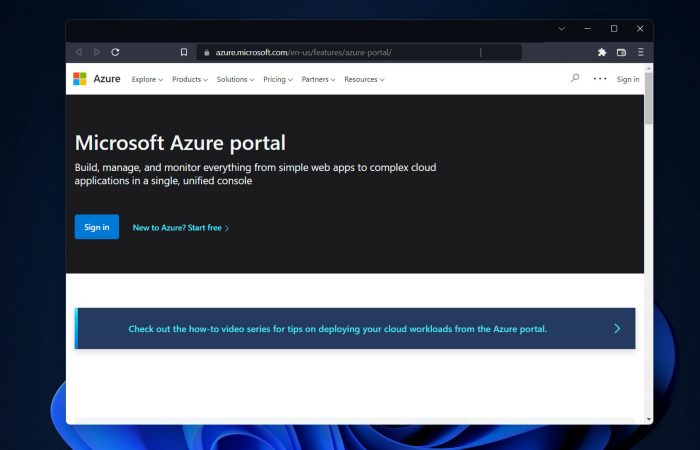Open the extensions puzzle-piece icon
Viewport: 700px width, 450px height.
[x=602, y=52]
